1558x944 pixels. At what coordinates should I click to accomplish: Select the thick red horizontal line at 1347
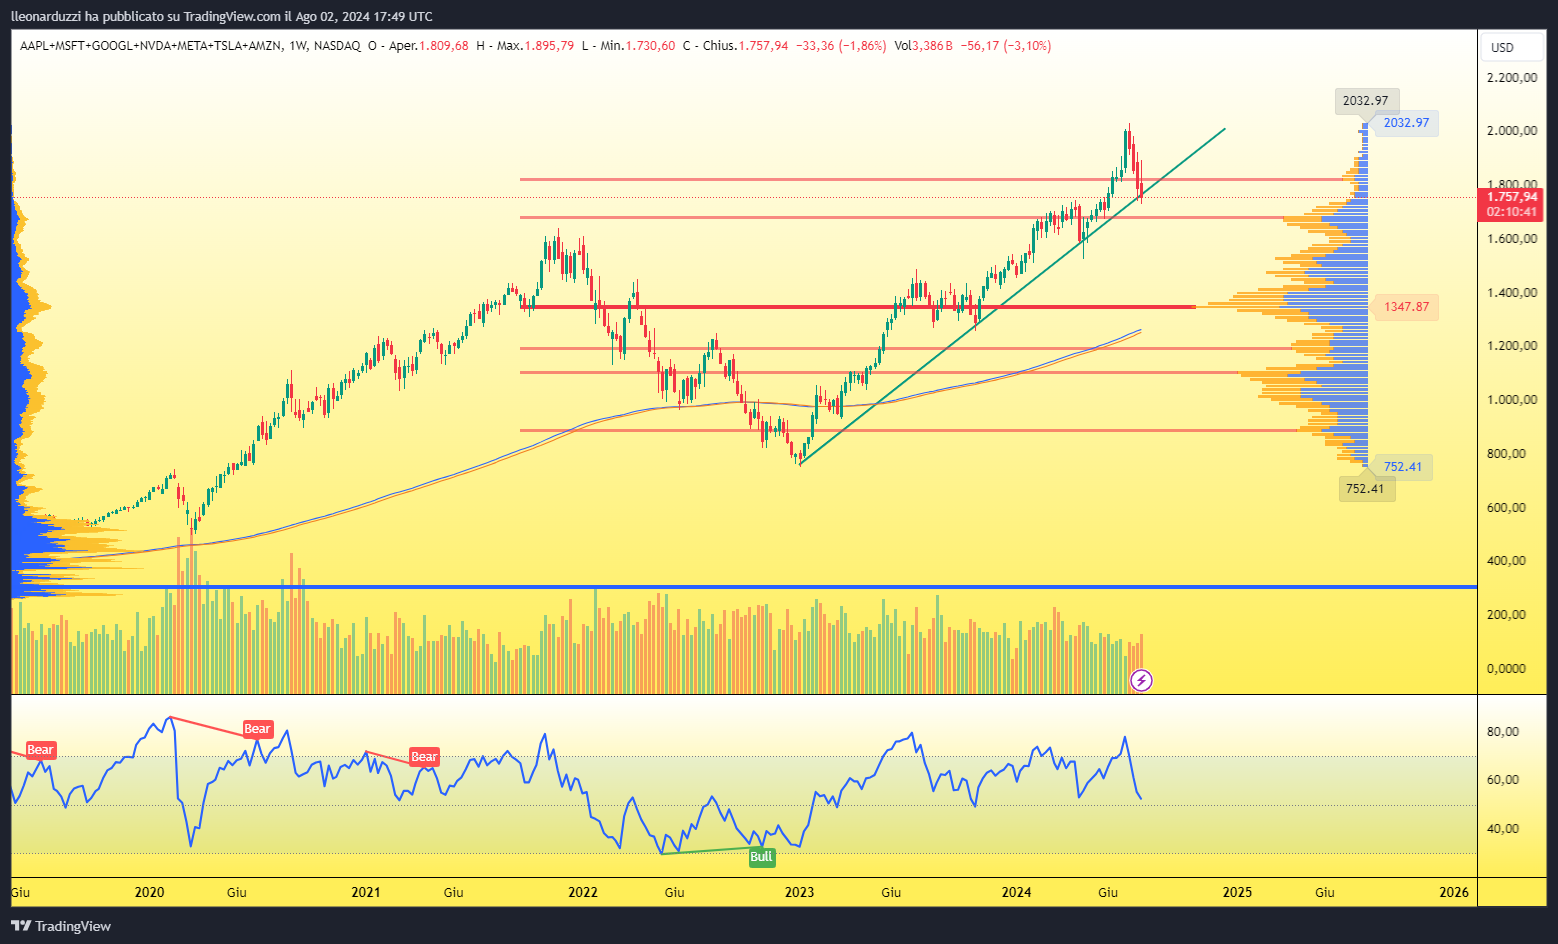[858, 307]
